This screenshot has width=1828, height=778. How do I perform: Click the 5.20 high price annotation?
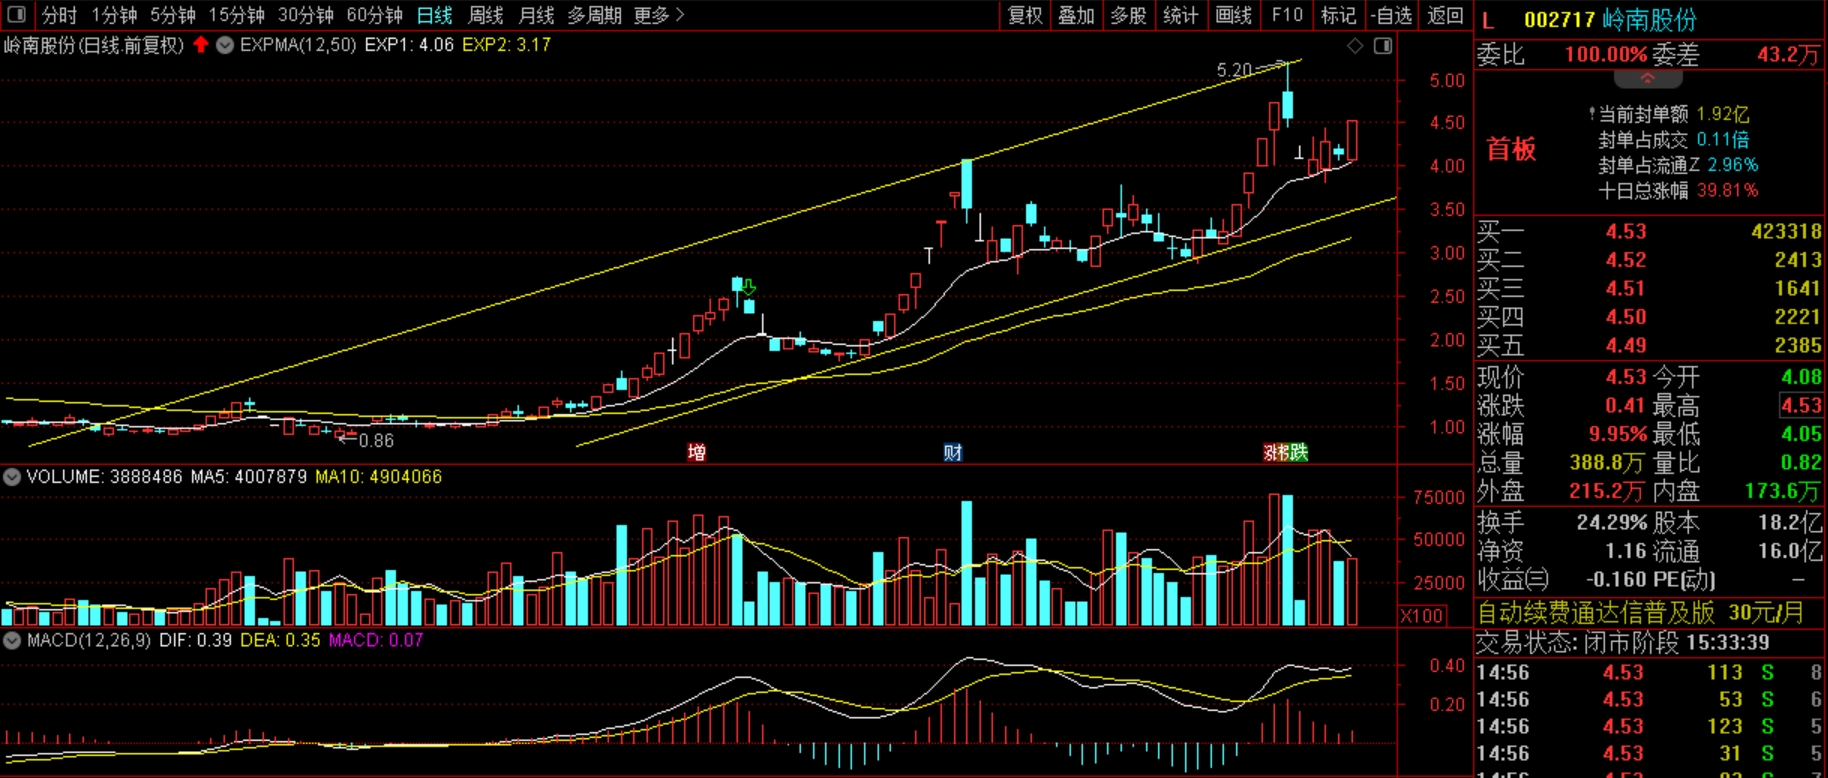[x=1234, y=70]
